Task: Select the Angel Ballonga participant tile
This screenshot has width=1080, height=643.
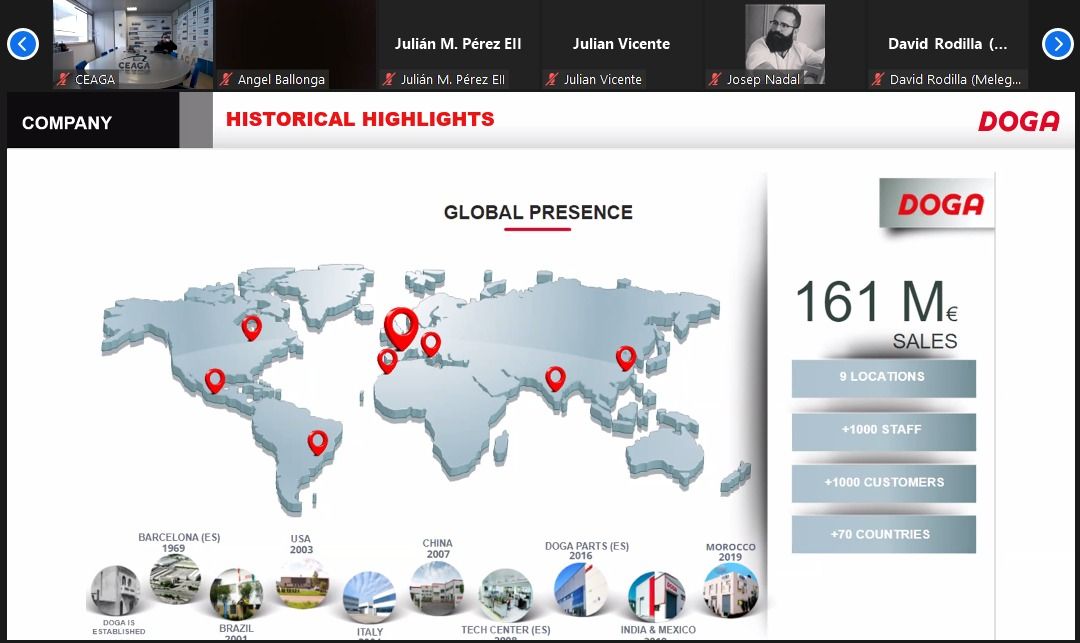Action: pos(295,45)
